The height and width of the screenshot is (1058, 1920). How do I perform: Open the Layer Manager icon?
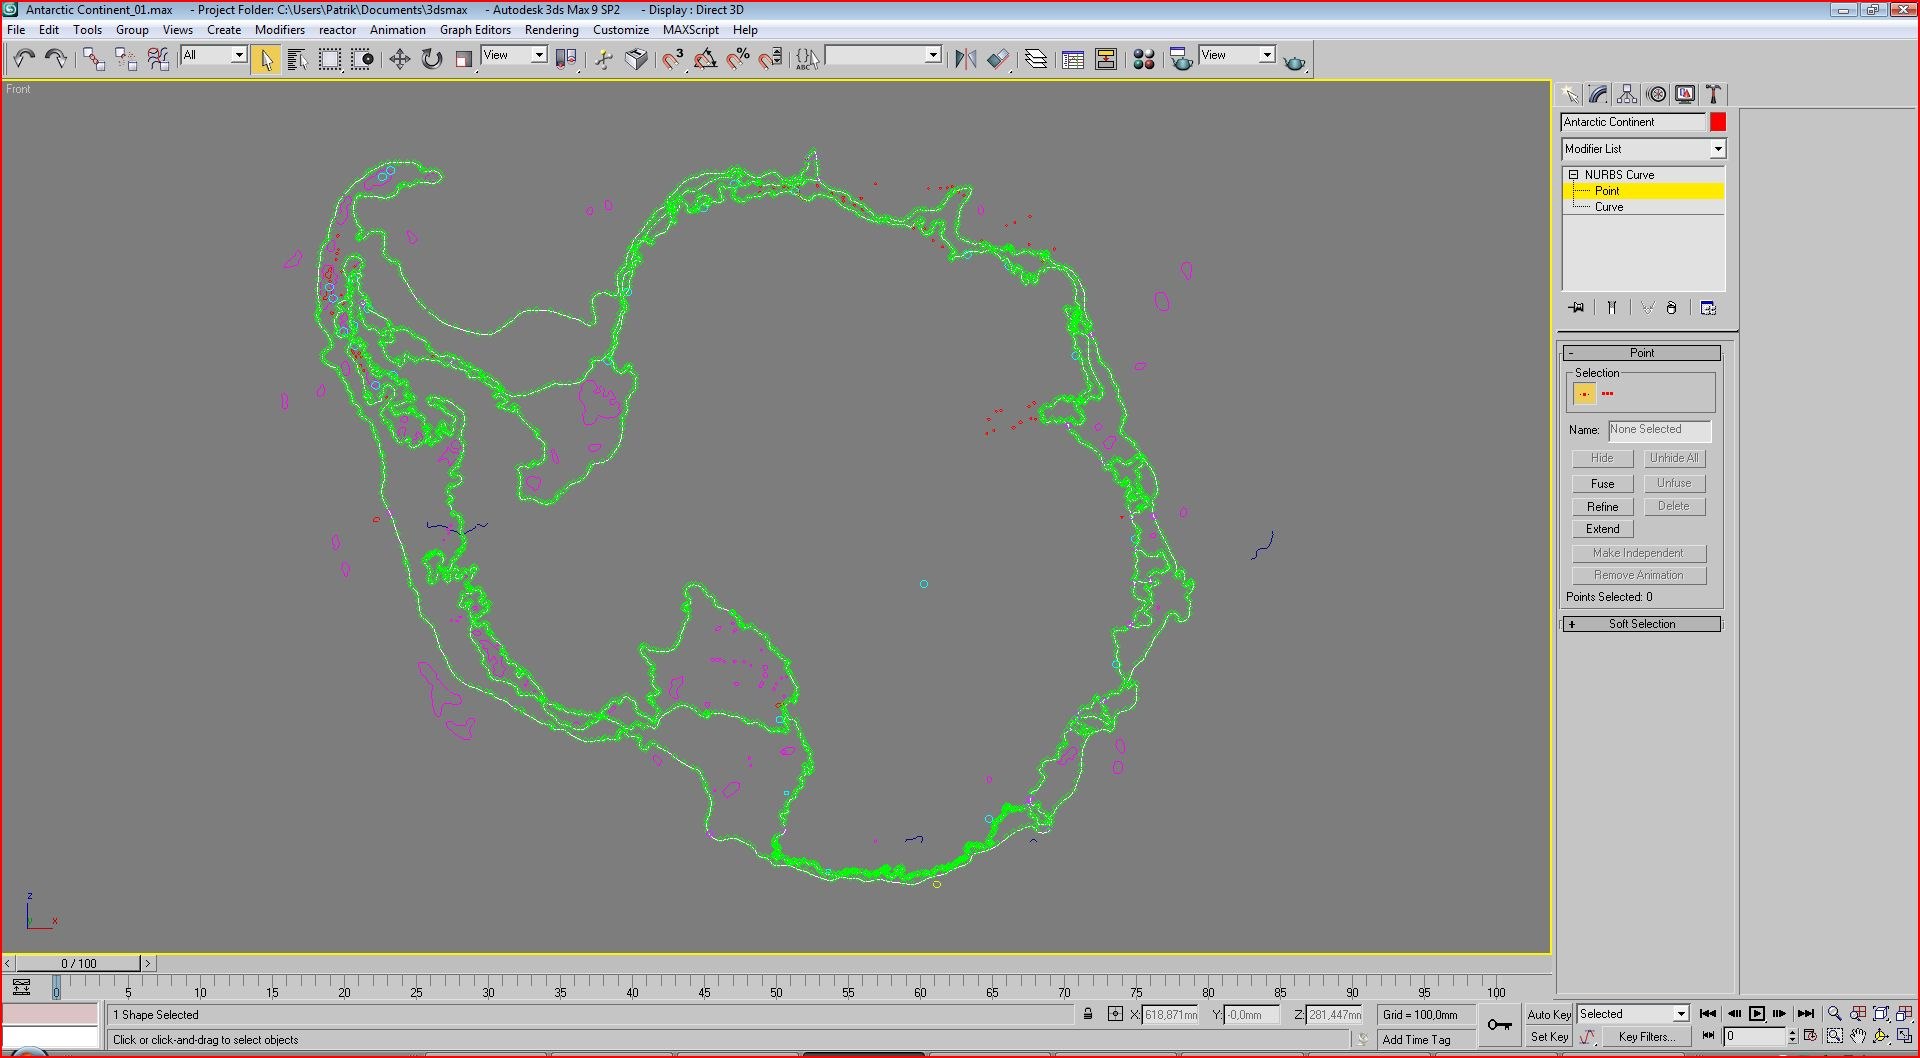(1036, 60)
